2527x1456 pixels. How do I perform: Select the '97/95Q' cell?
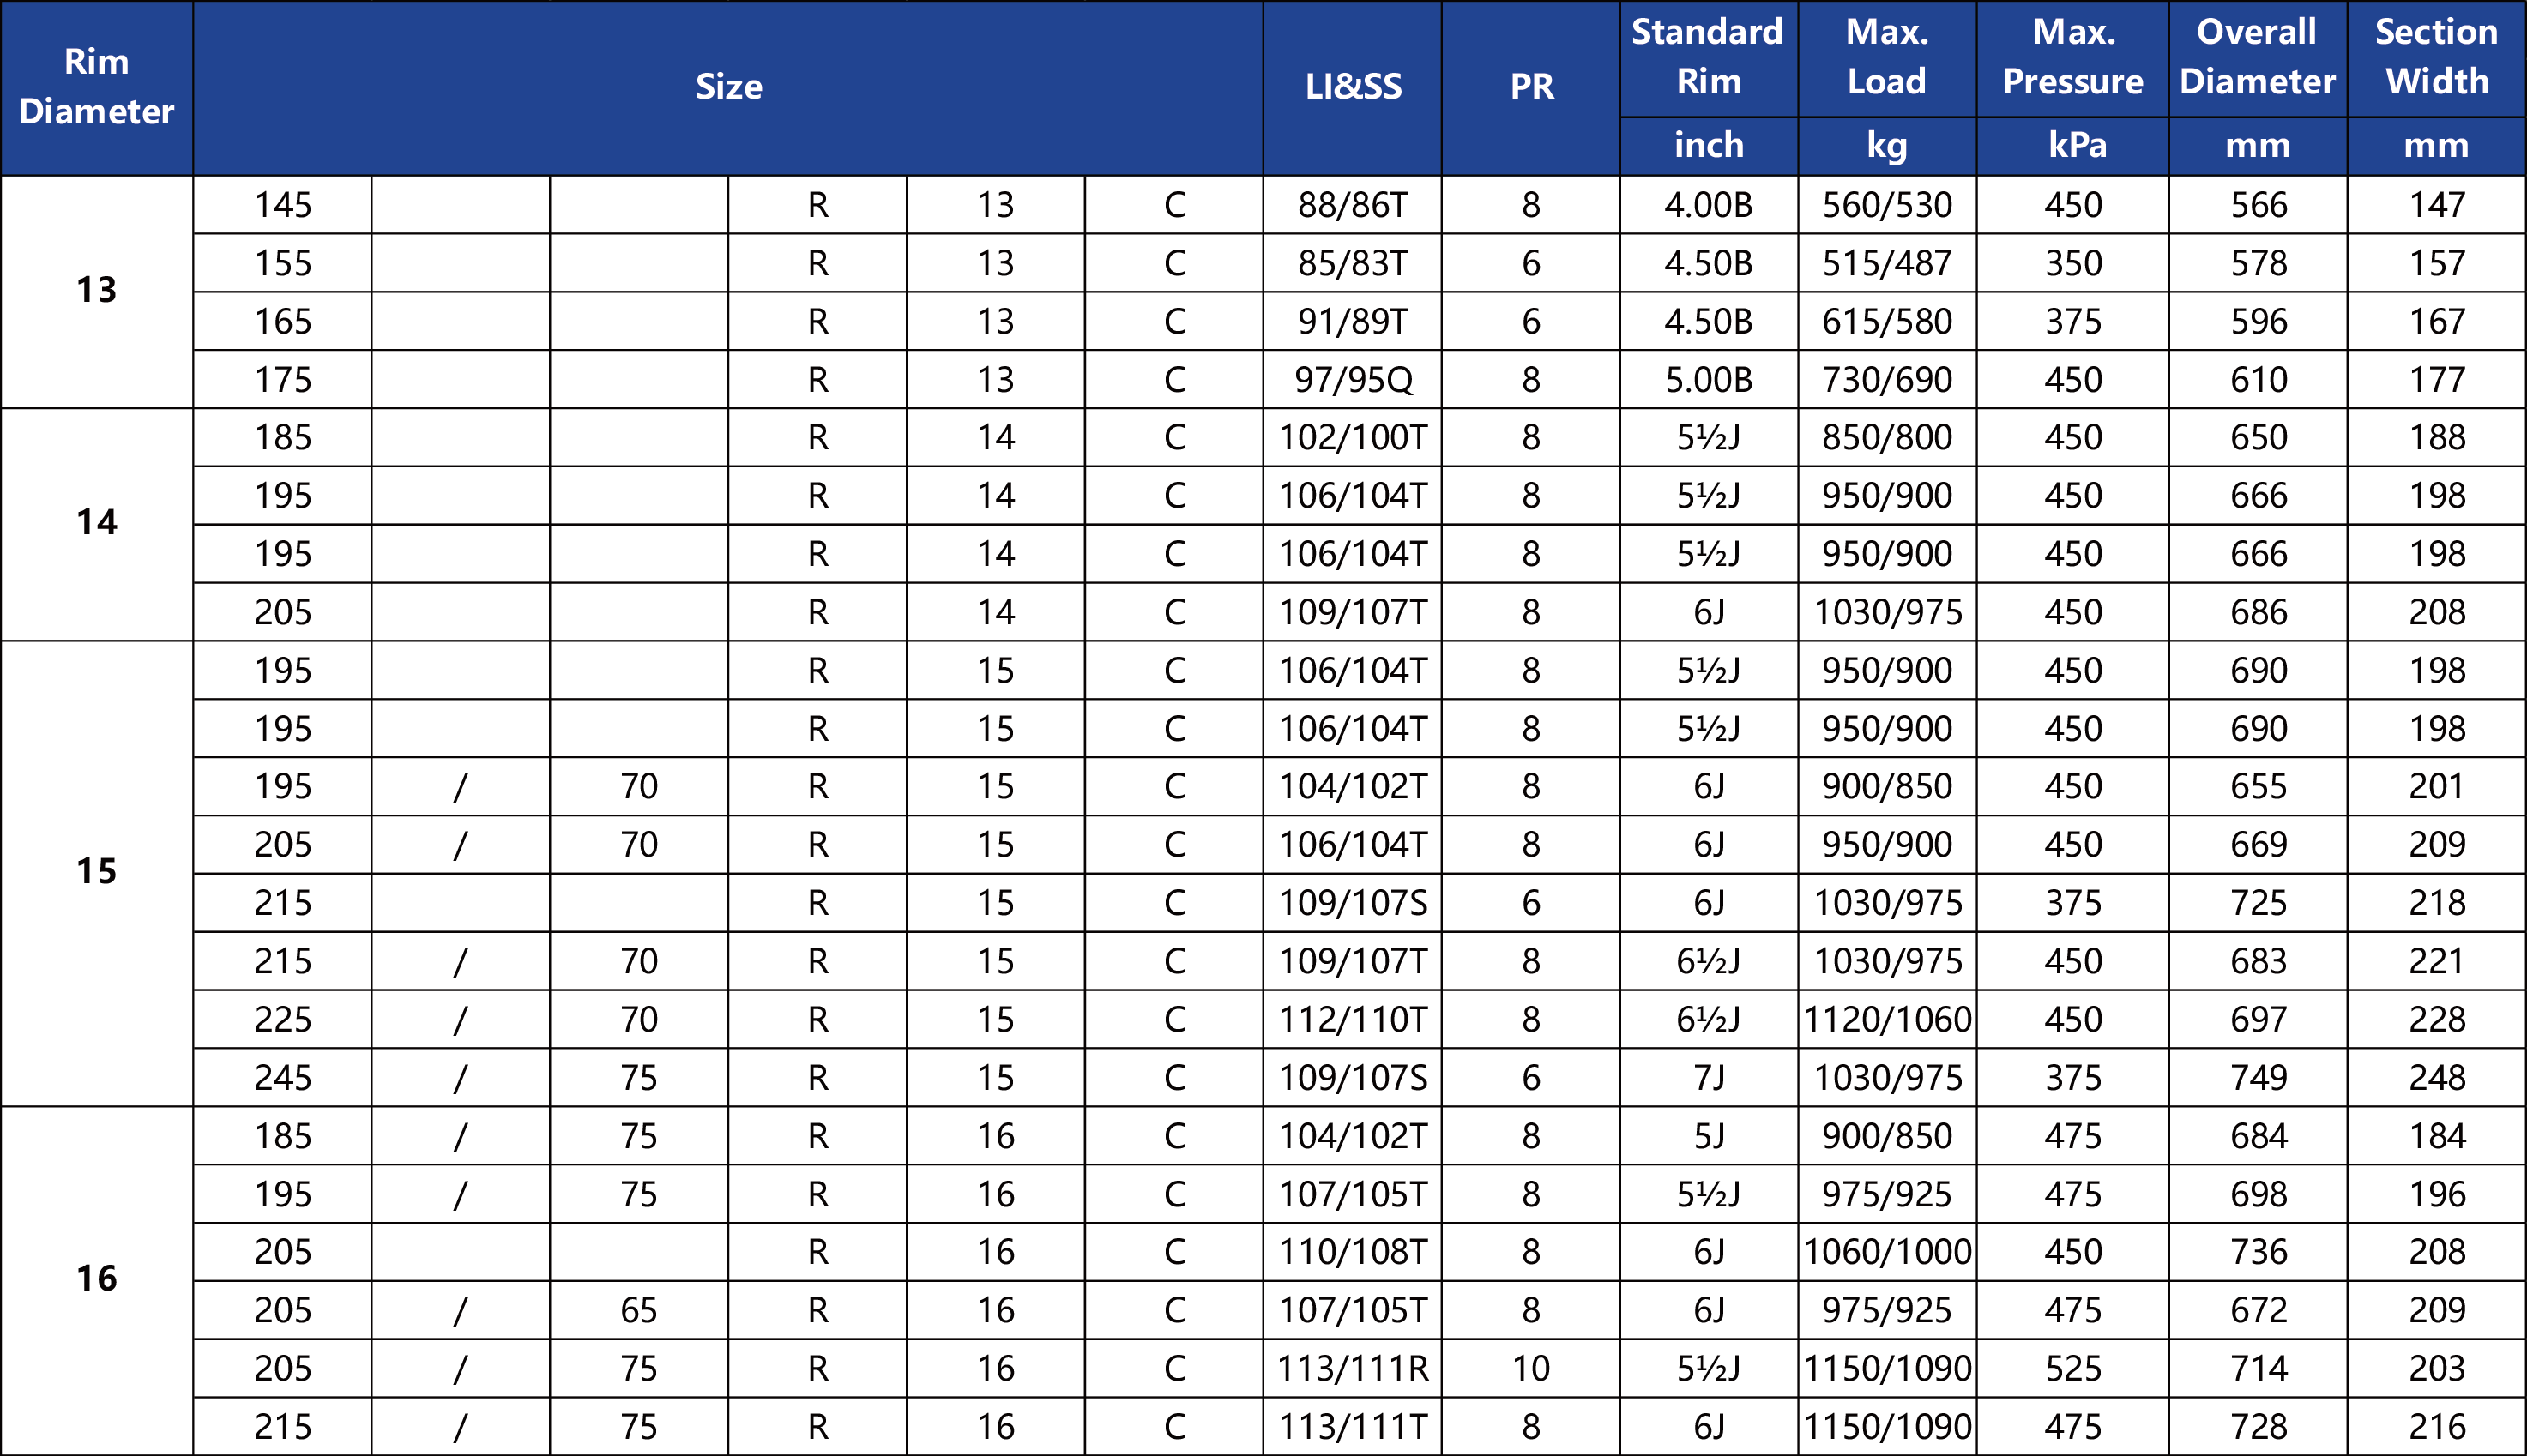[x=1353, y=380]
